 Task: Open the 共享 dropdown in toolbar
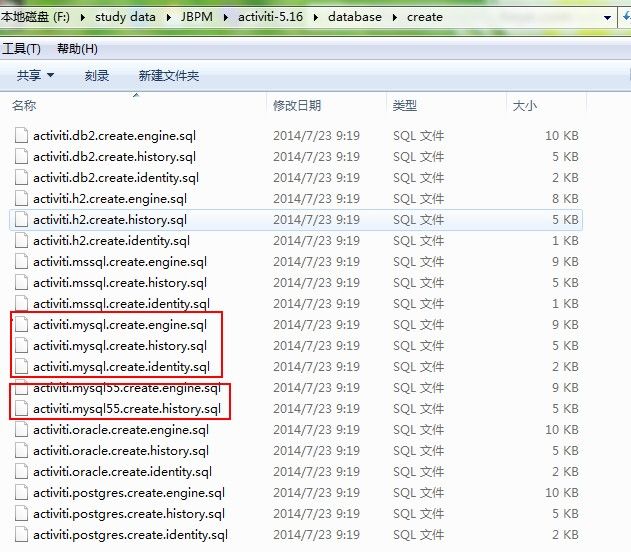coord(35,75)
